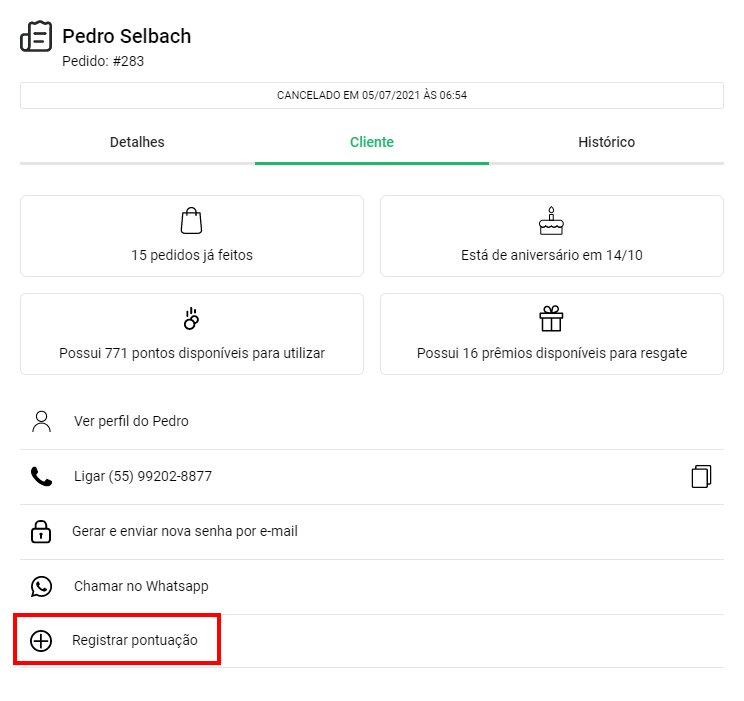
Task: Click the order clipboard icon beside Pedro Selbach
Action: (36, 36)
